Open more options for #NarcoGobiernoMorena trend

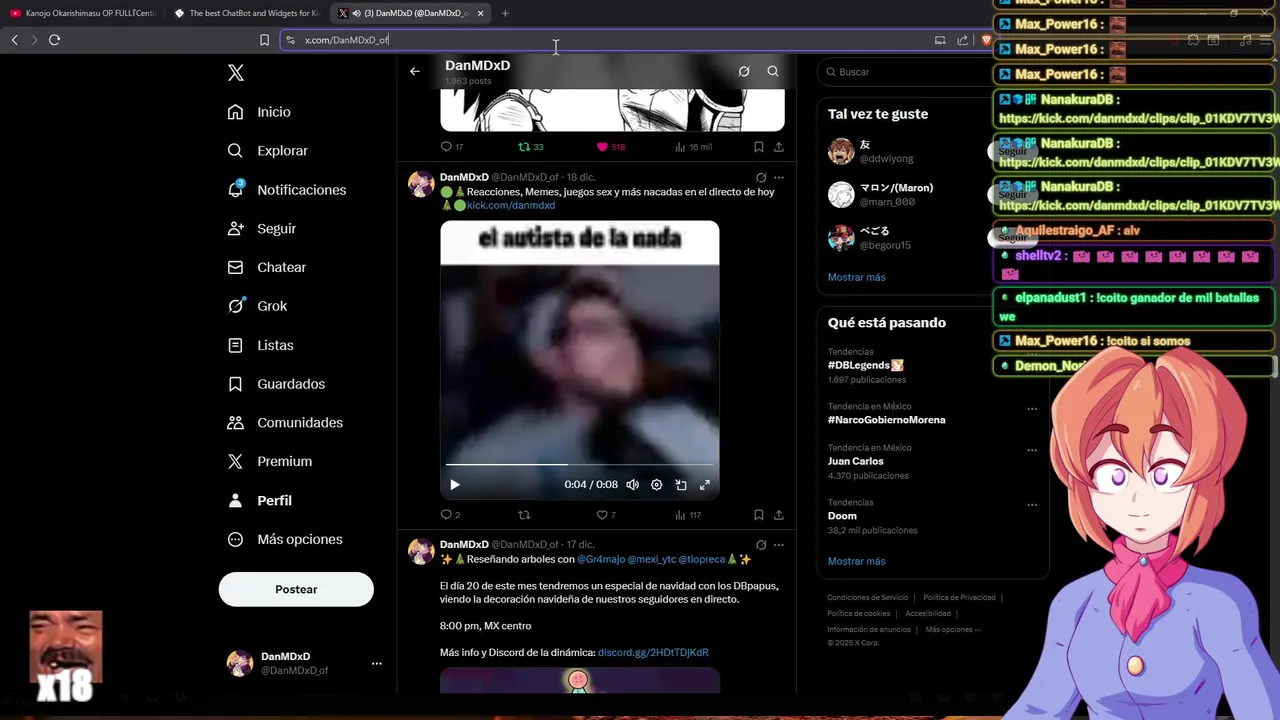click(x=1032, y=408)
